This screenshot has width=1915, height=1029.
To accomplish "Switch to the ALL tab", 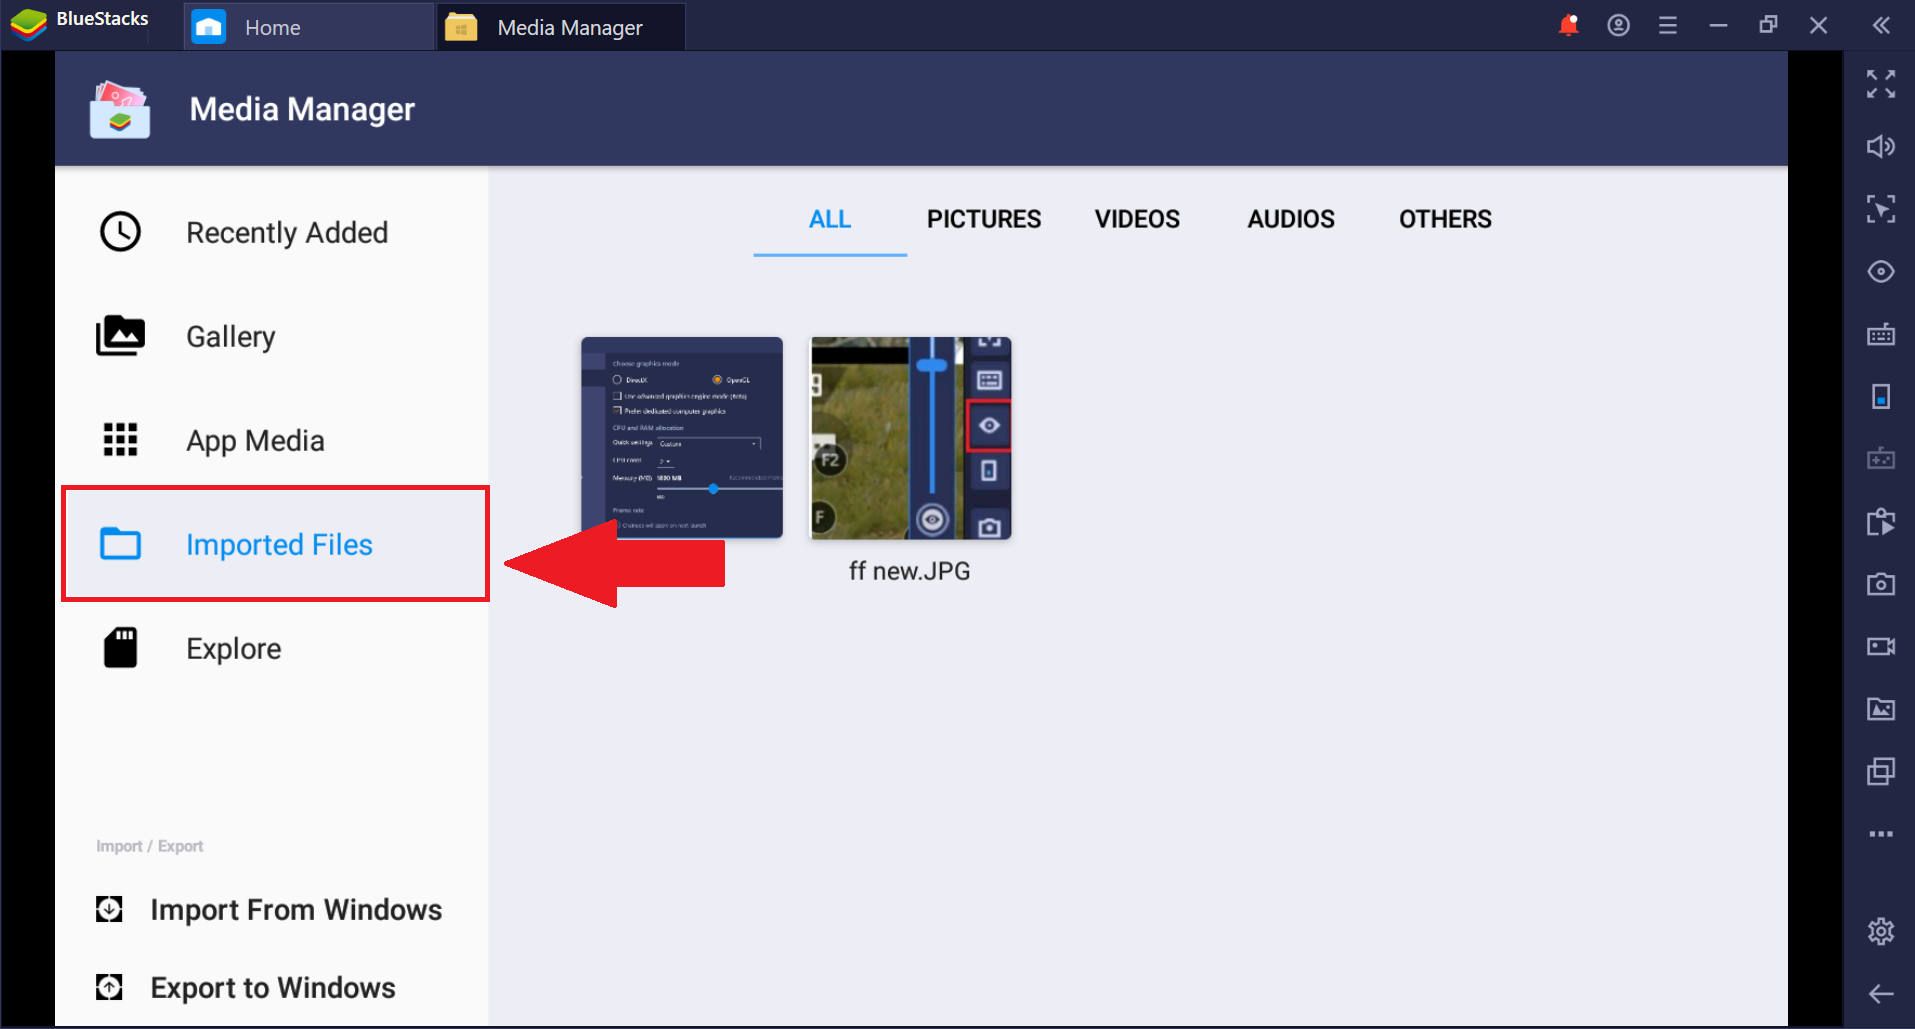I will (830, 219).
